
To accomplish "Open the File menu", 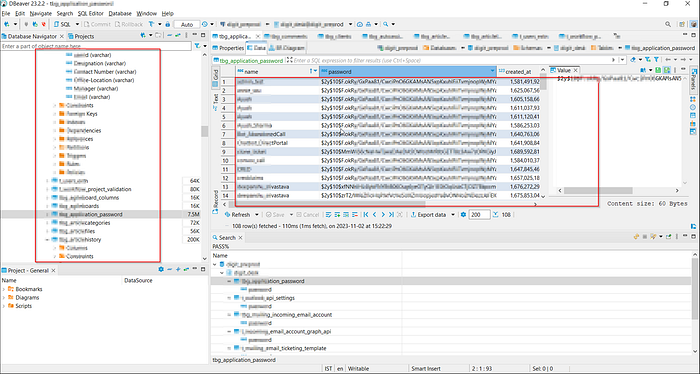I will [6, 13].
